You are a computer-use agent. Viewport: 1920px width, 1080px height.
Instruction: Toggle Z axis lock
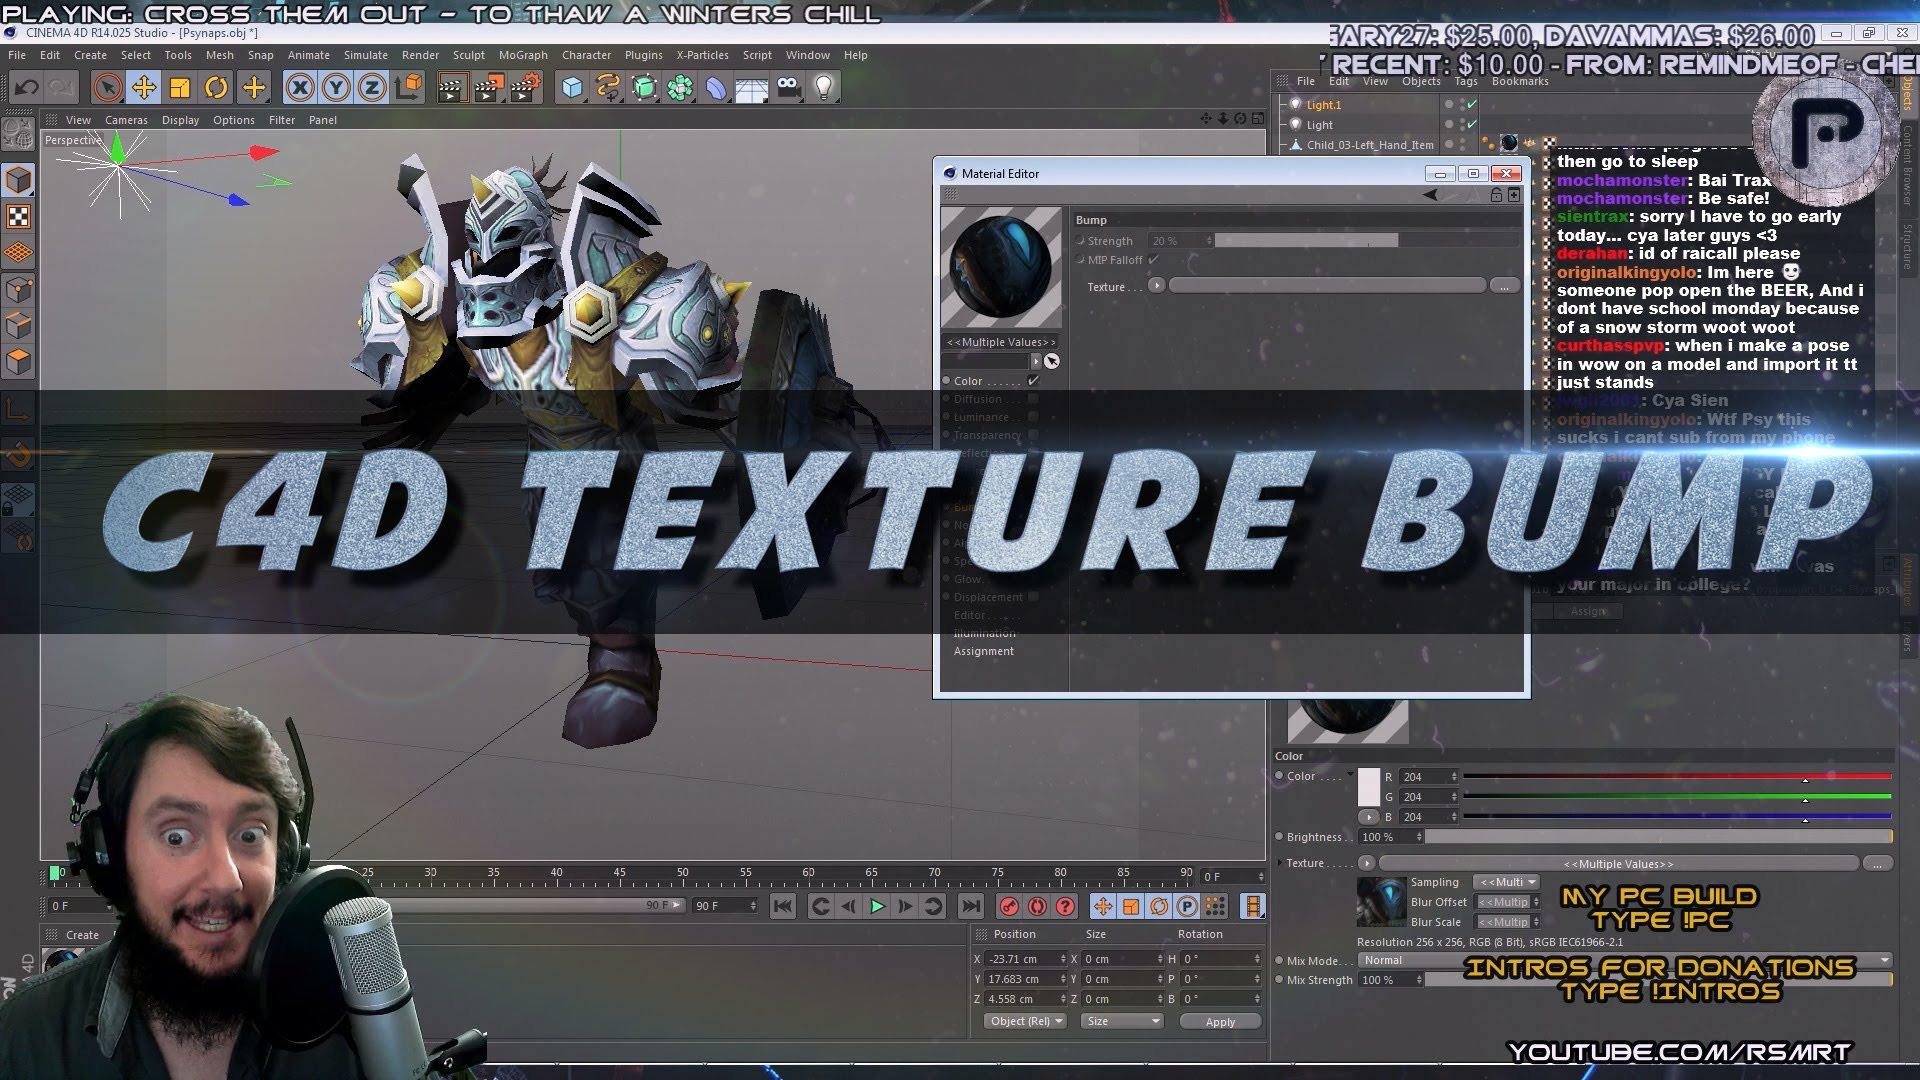coord(372,88)
